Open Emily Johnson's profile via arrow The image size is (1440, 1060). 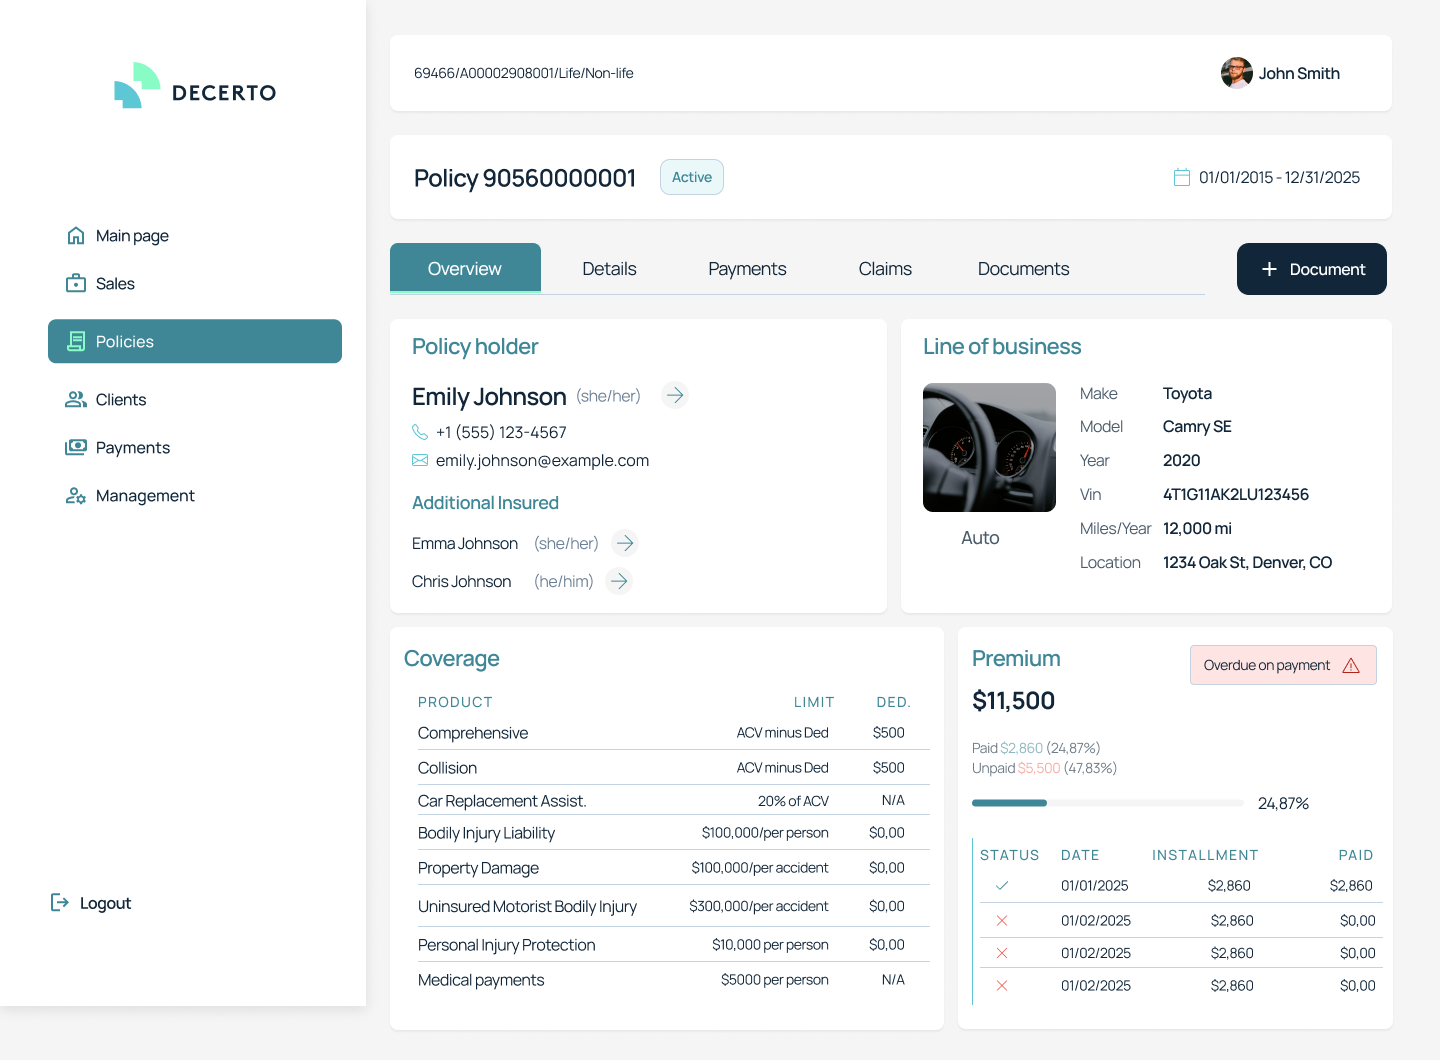coord(675,395)
